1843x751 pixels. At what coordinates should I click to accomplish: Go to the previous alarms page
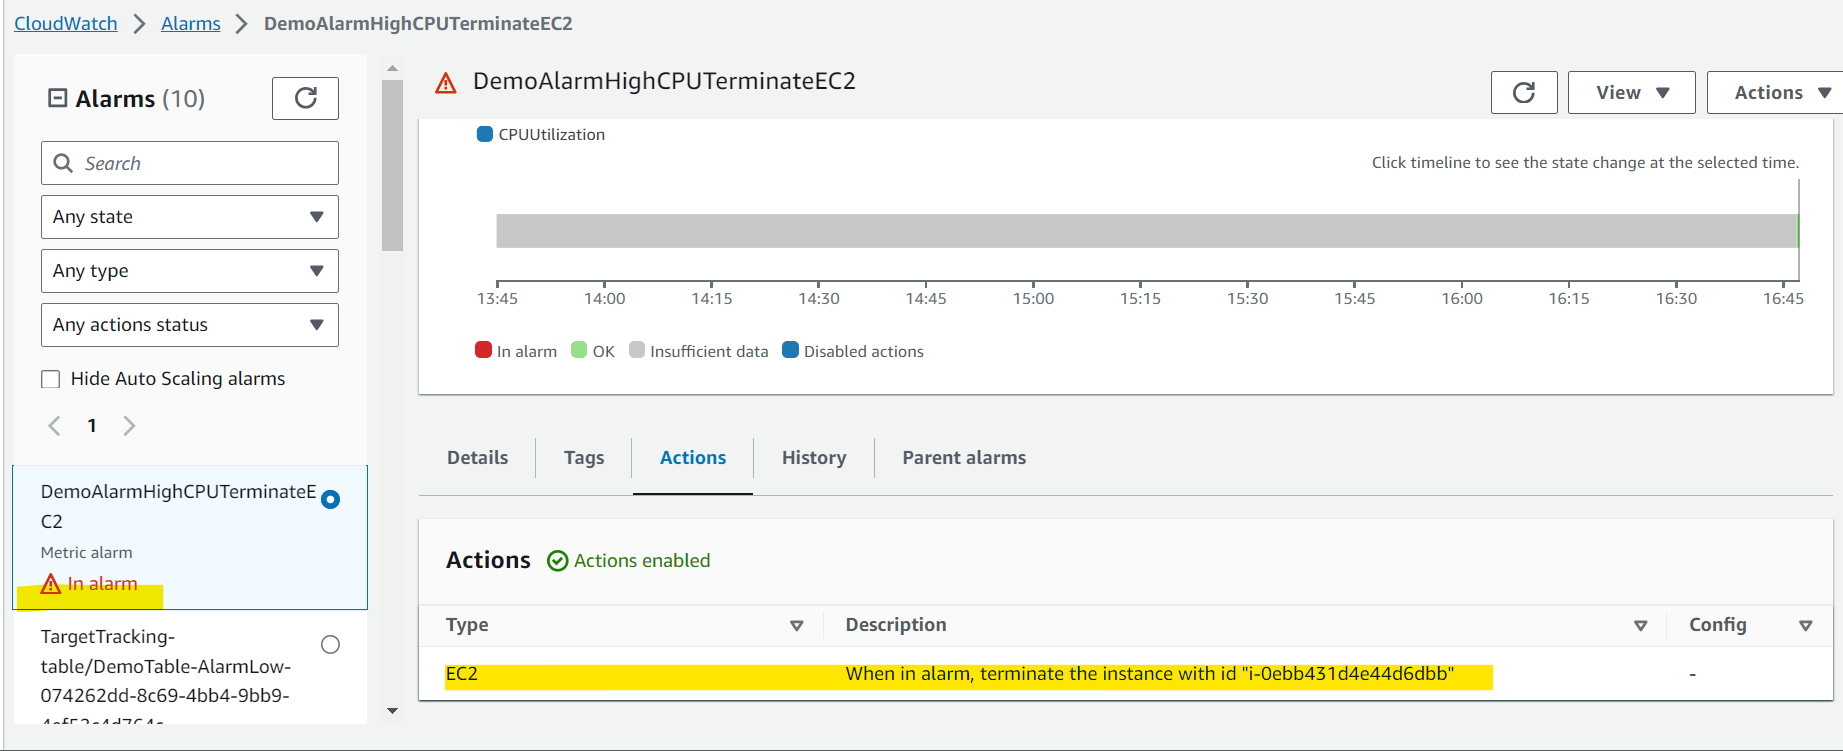coord(55,426)
